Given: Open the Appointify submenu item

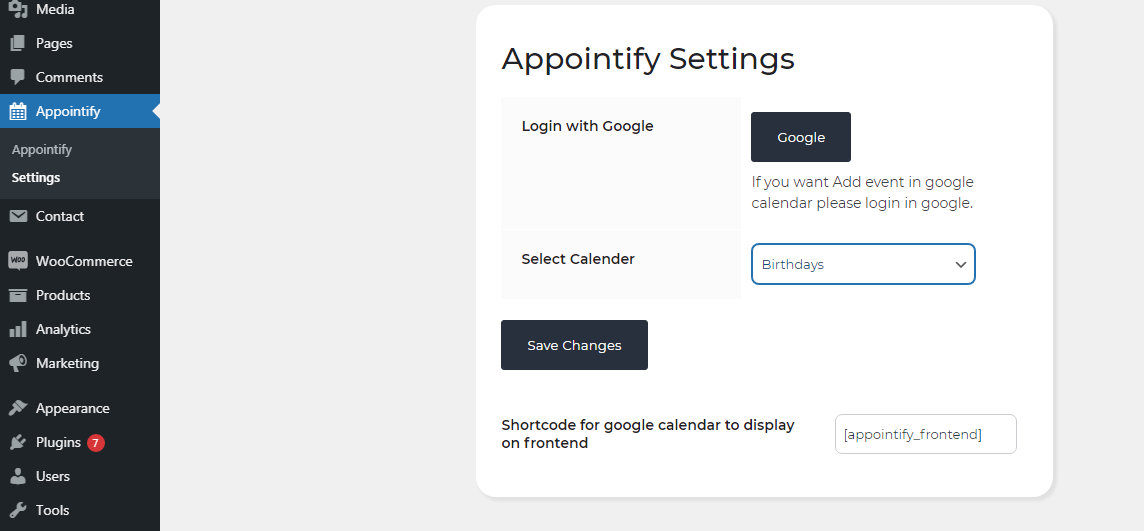Looking at the screenshot, I should click(42, 150).
